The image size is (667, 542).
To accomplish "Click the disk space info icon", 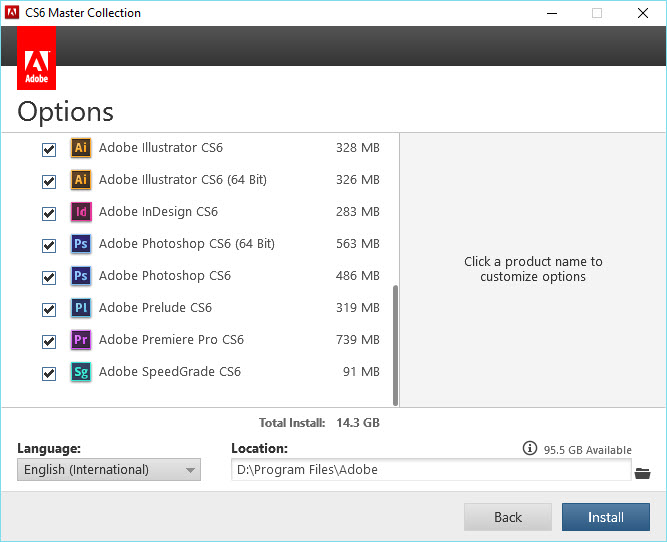I will pyautogui.click(x=530, y=448).
